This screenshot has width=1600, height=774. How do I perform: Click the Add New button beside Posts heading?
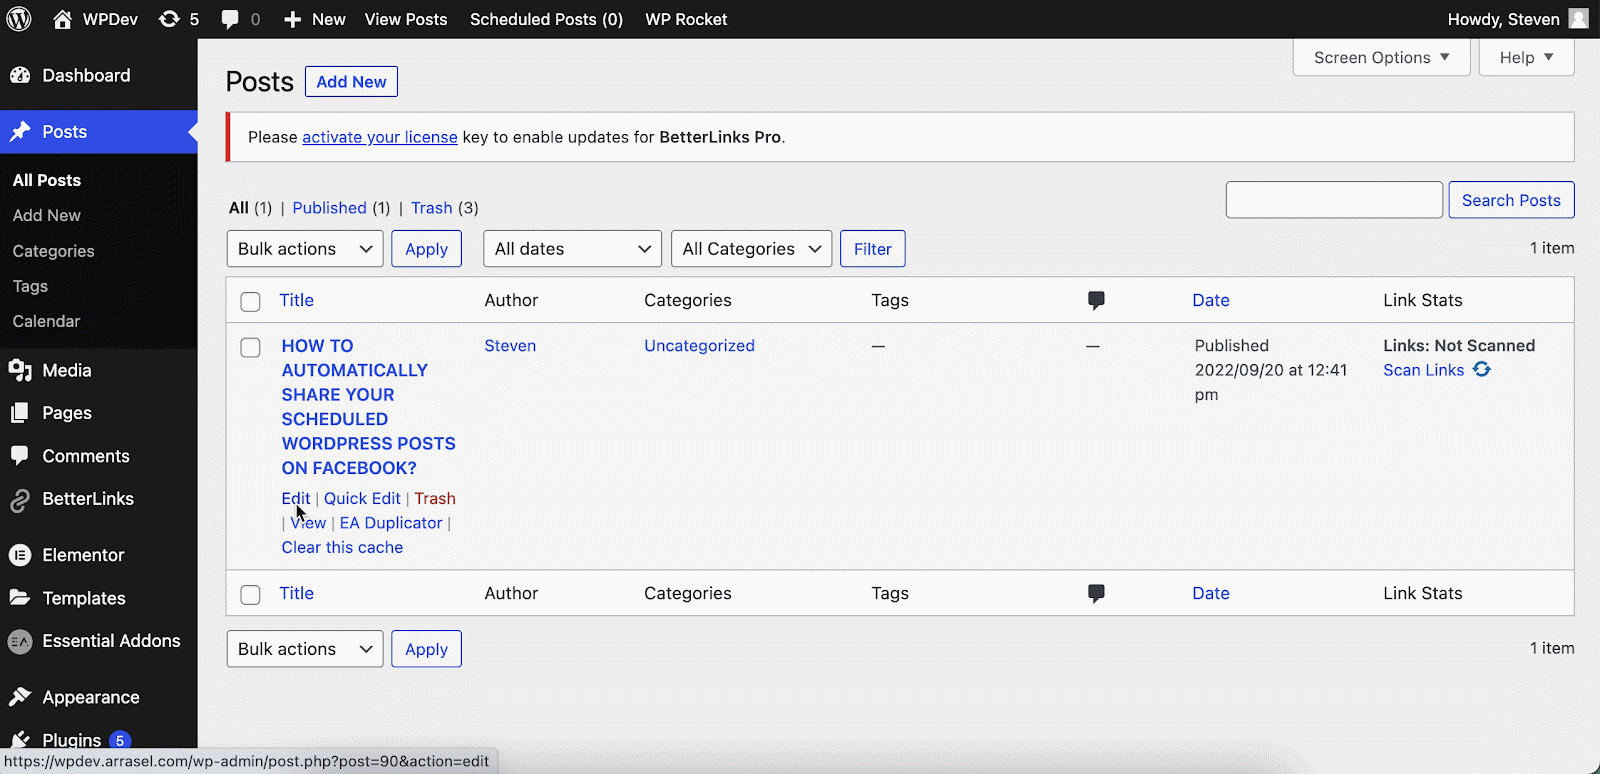351,82
